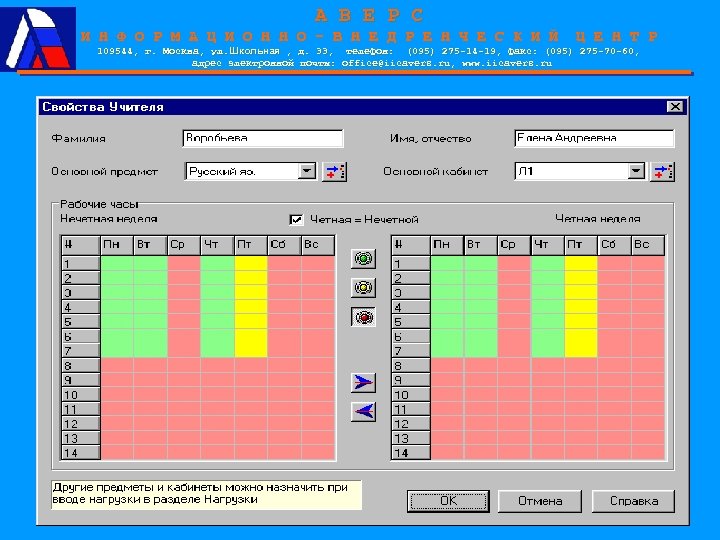Select Сб column header in even week grid
This screenshot has width=720, height=540.
coord(614,245)
